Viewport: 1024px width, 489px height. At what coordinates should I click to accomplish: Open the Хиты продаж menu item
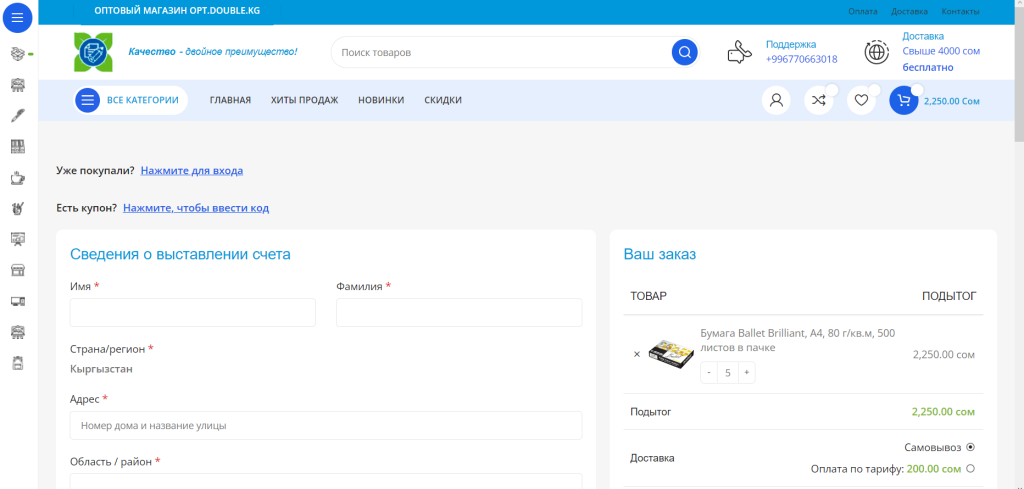tap(304, 100)
